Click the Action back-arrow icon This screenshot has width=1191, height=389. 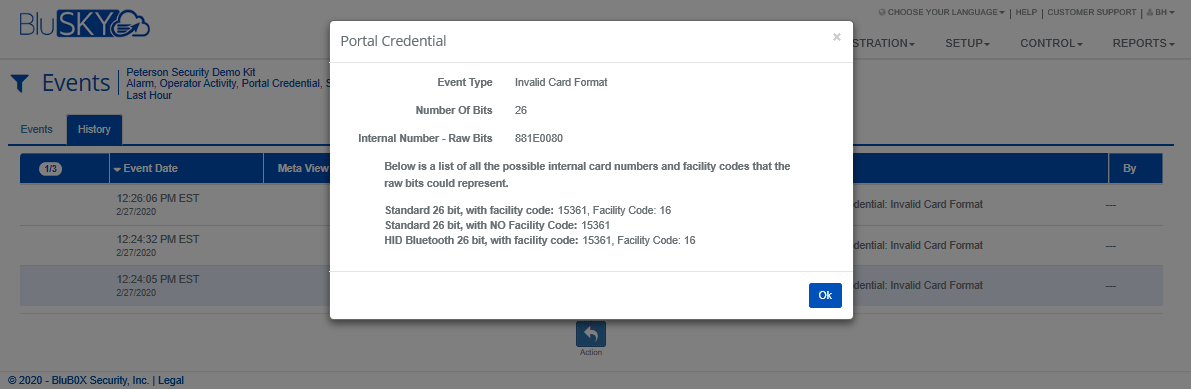click(590, 334)
